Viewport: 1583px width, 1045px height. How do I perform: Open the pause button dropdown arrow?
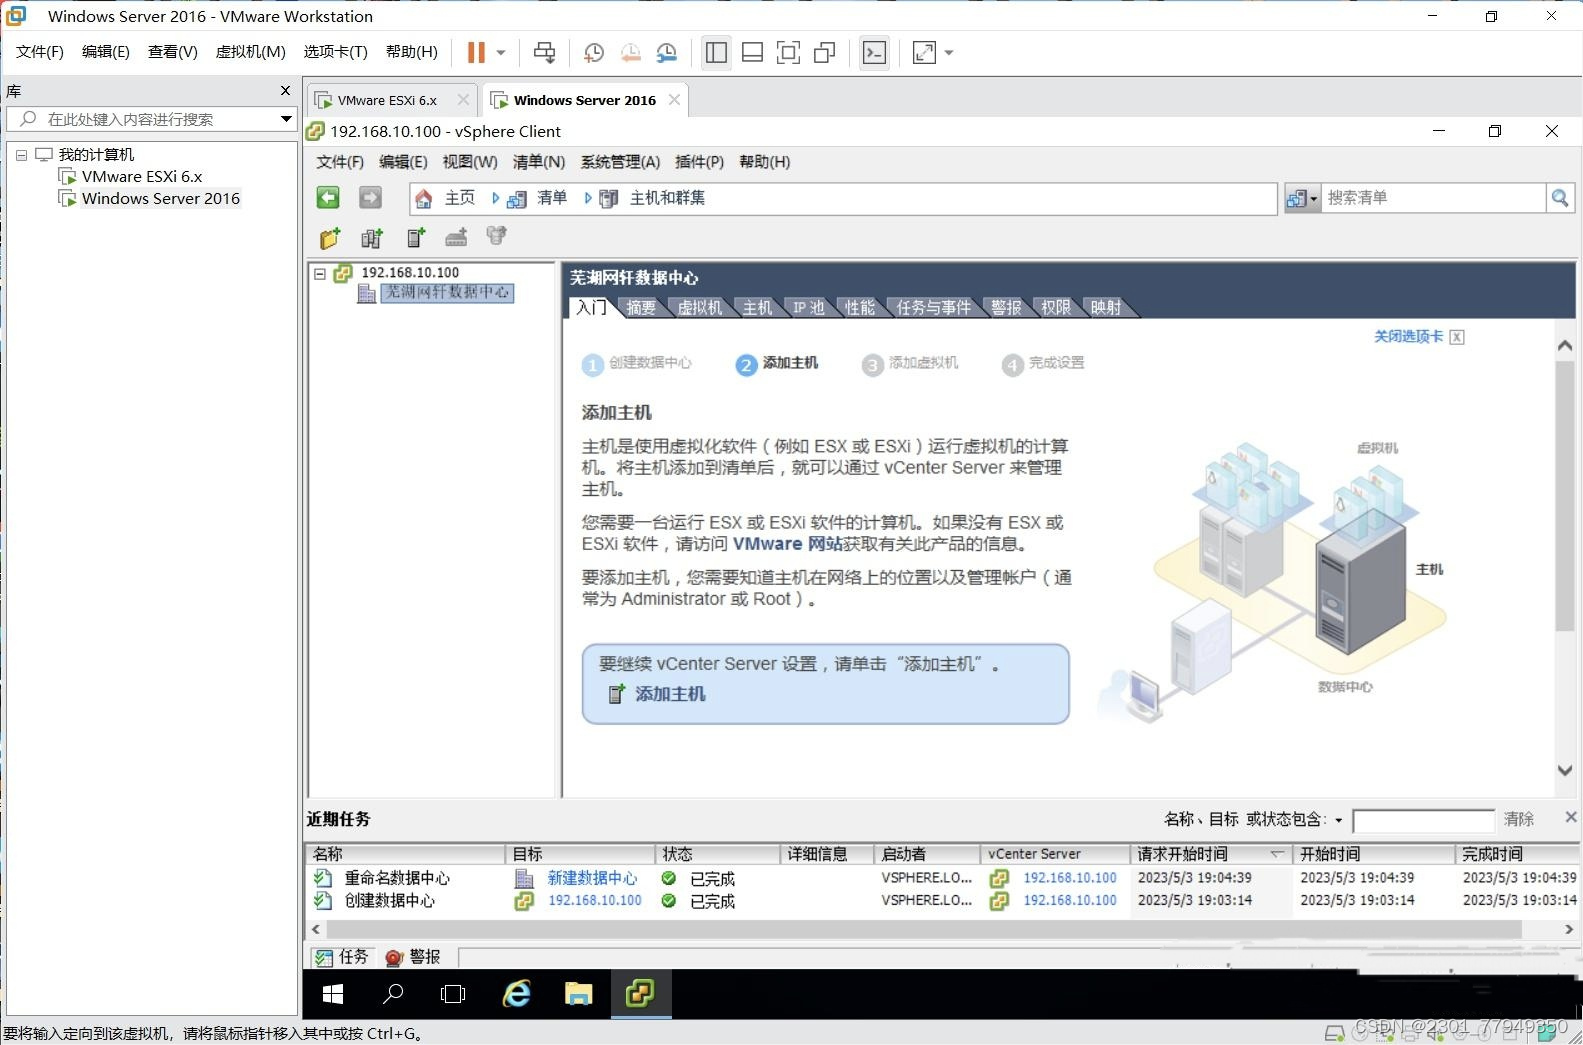[501, 53]
